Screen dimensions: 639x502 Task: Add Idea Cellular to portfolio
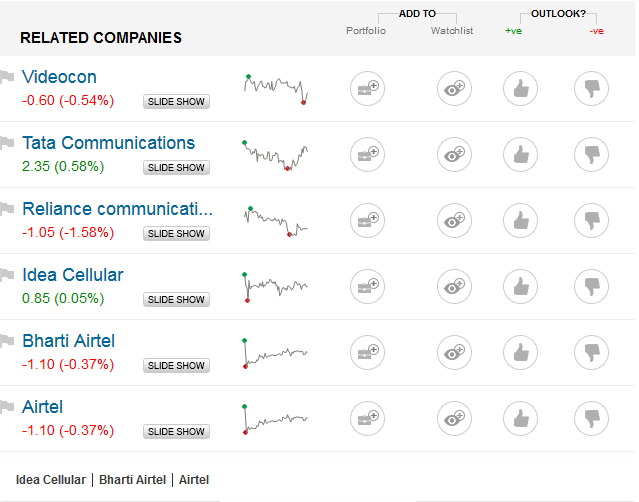coord(367,287)
